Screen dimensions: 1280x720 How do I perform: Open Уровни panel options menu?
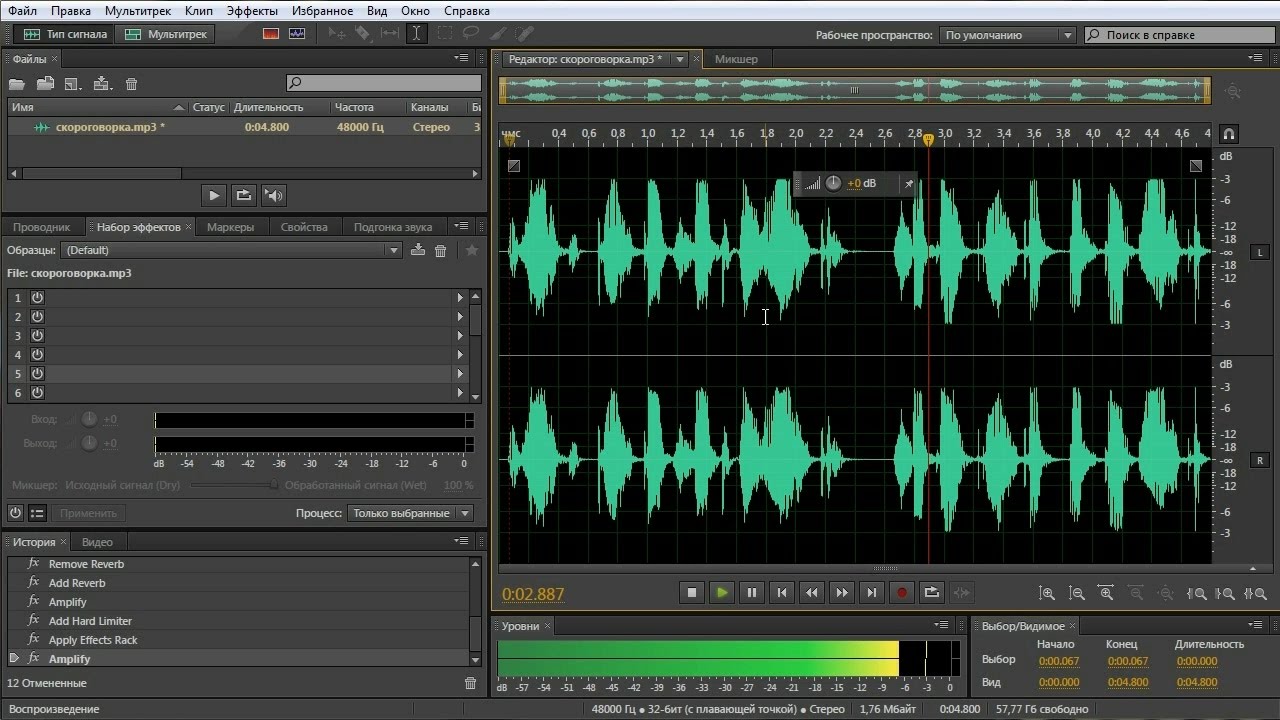(941, 626)
